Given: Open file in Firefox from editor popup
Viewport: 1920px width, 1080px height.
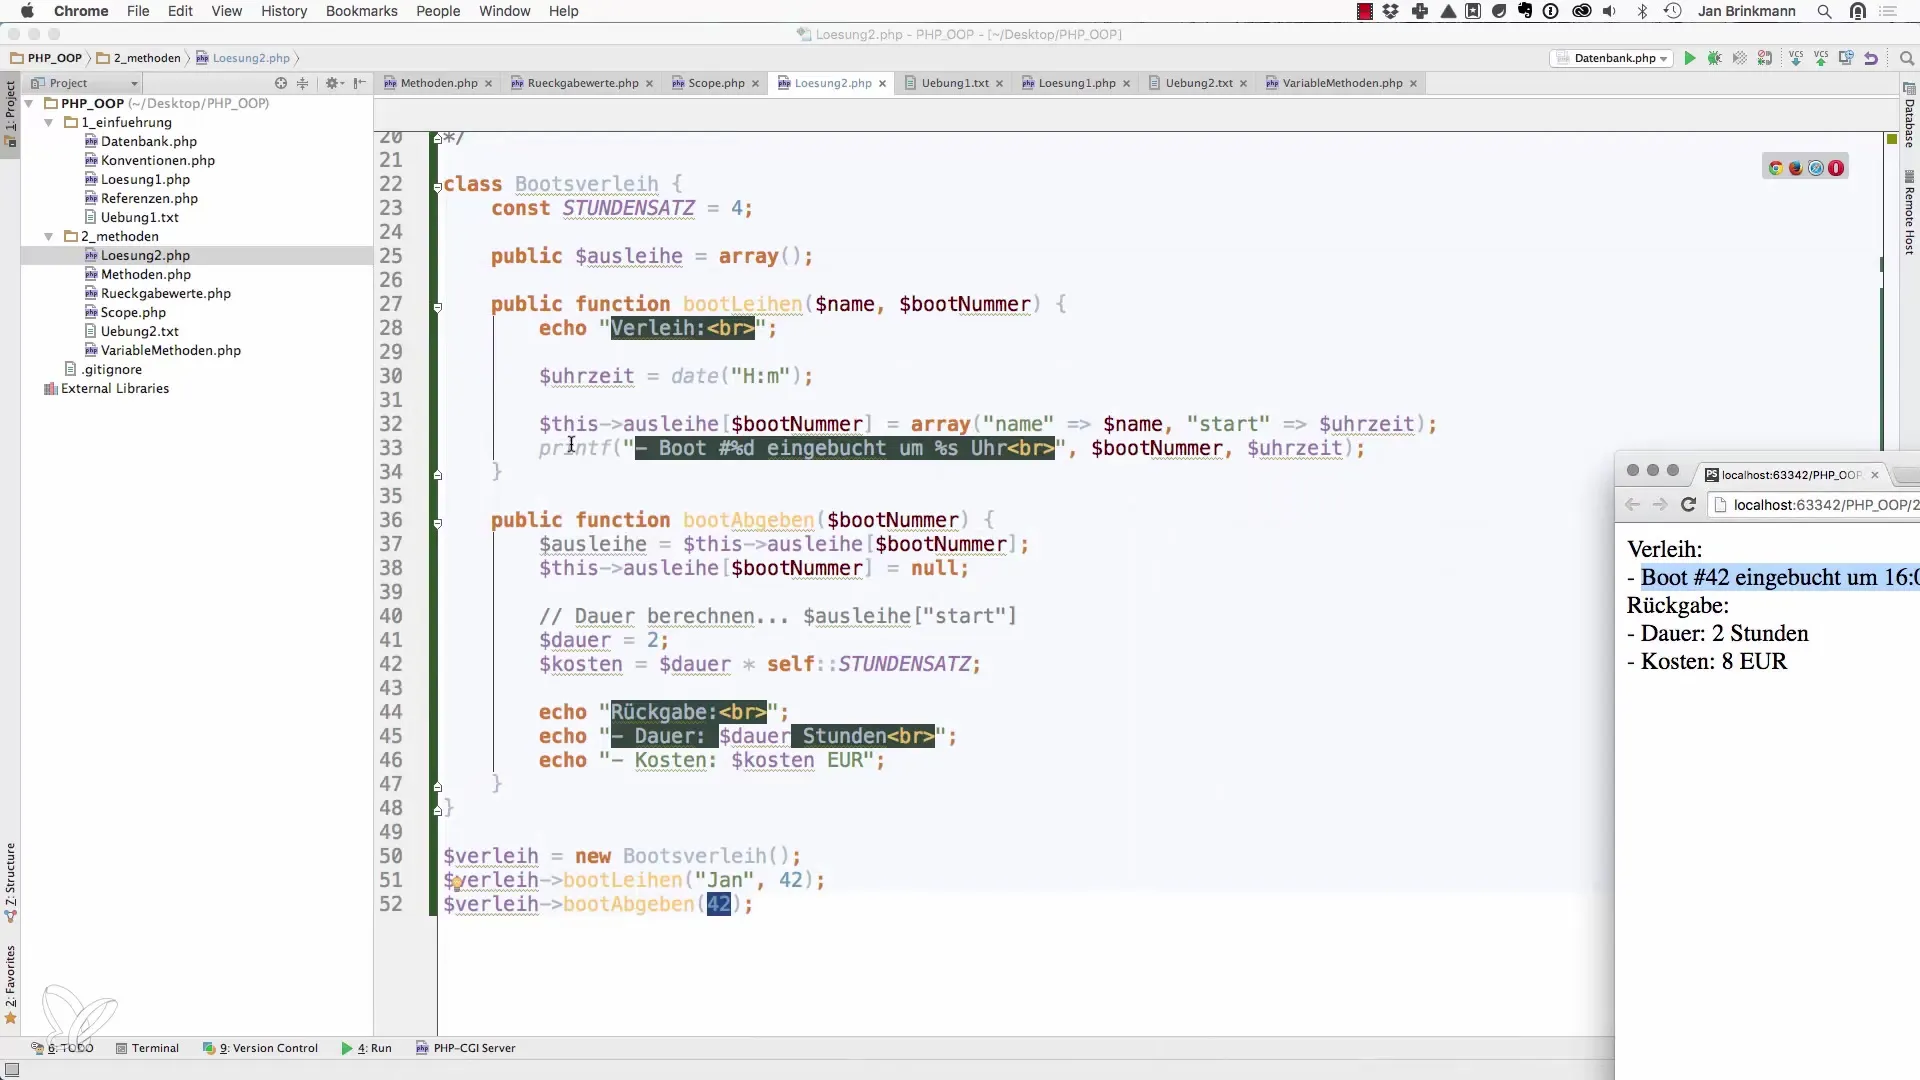Looking at the screenshot, I should (1796, 168).
